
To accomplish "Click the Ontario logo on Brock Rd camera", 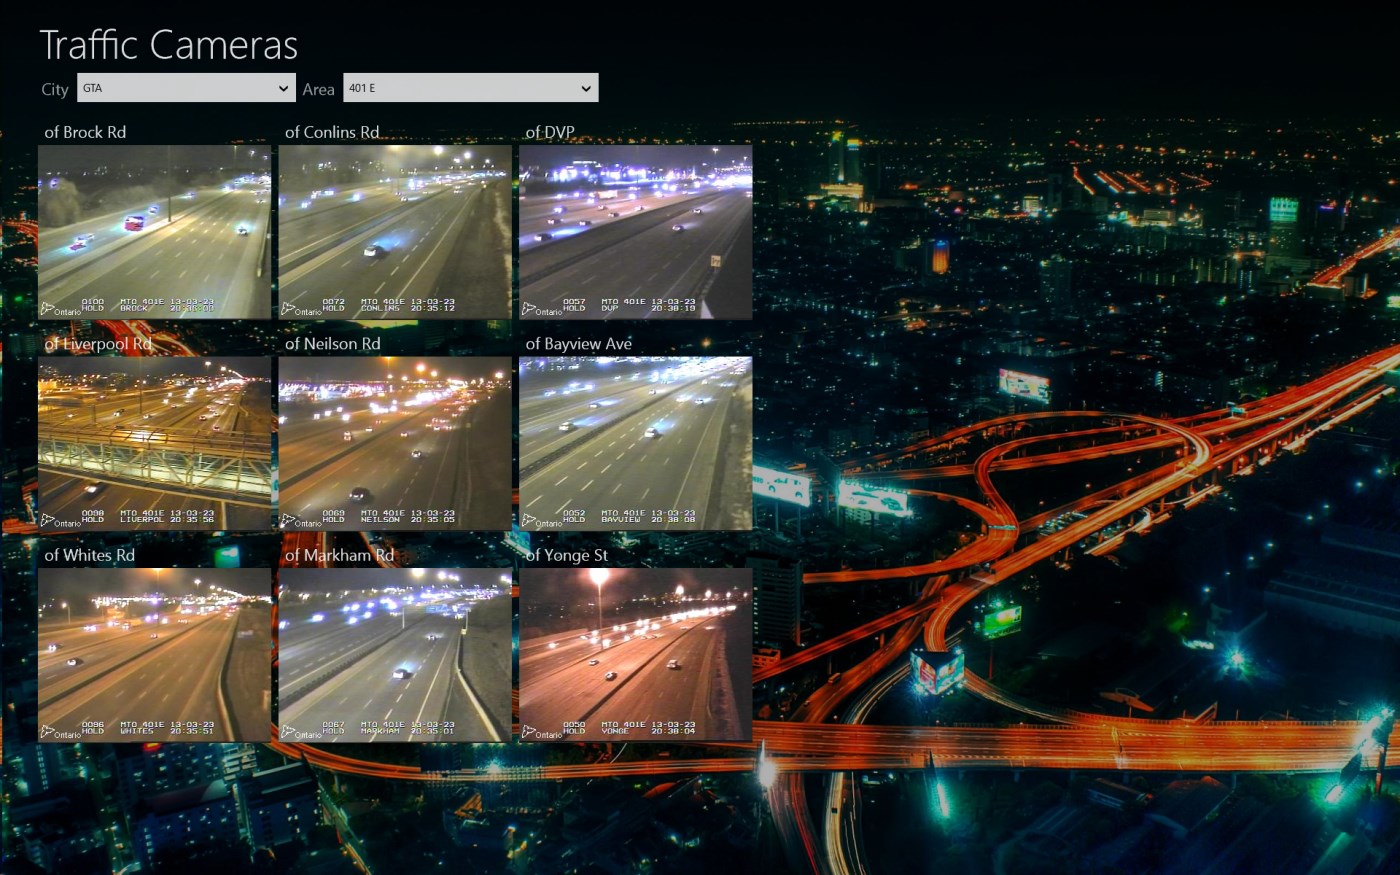I will pos(61,310).
